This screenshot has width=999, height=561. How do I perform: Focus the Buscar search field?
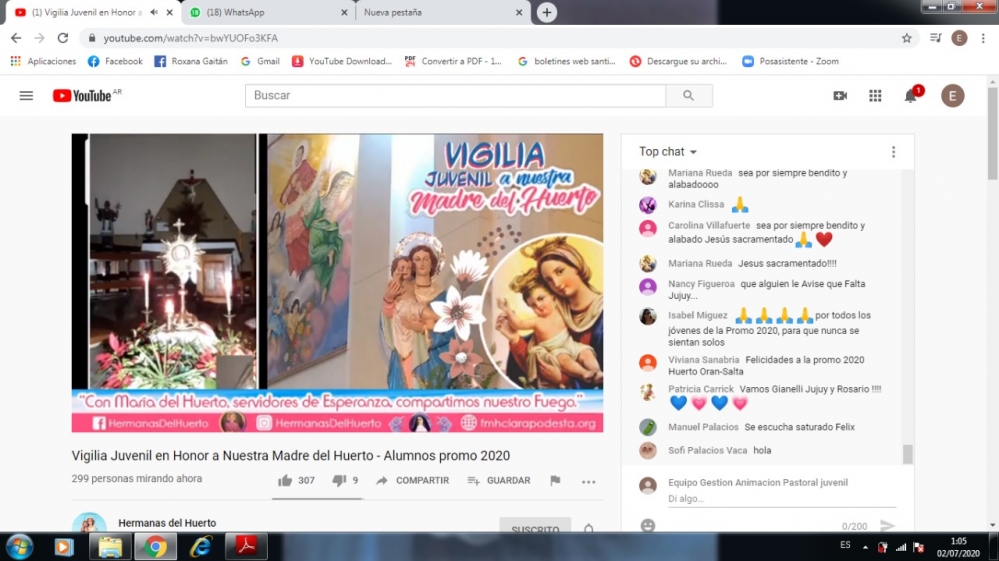[x=456, y=96]
